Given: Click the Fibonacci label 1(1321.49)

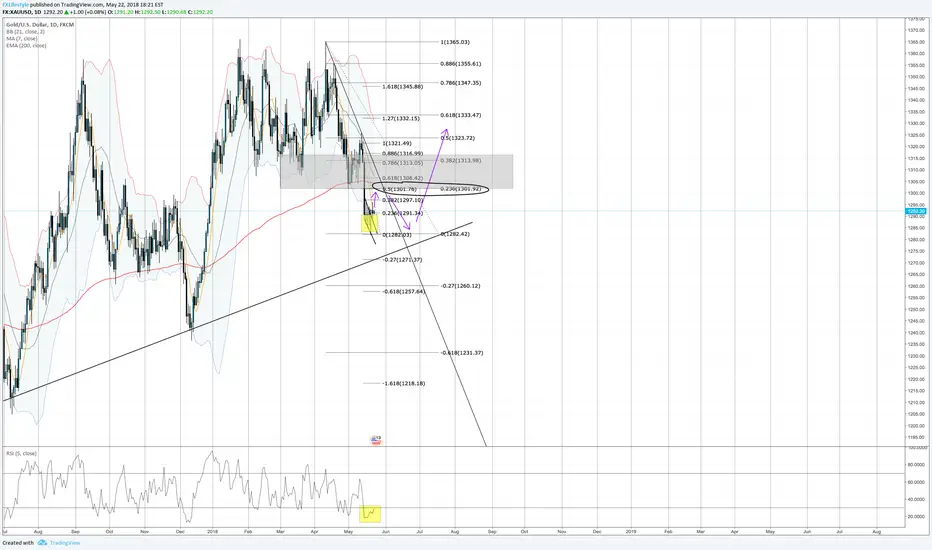Looking at the screenshot, I should click(396, 143).
